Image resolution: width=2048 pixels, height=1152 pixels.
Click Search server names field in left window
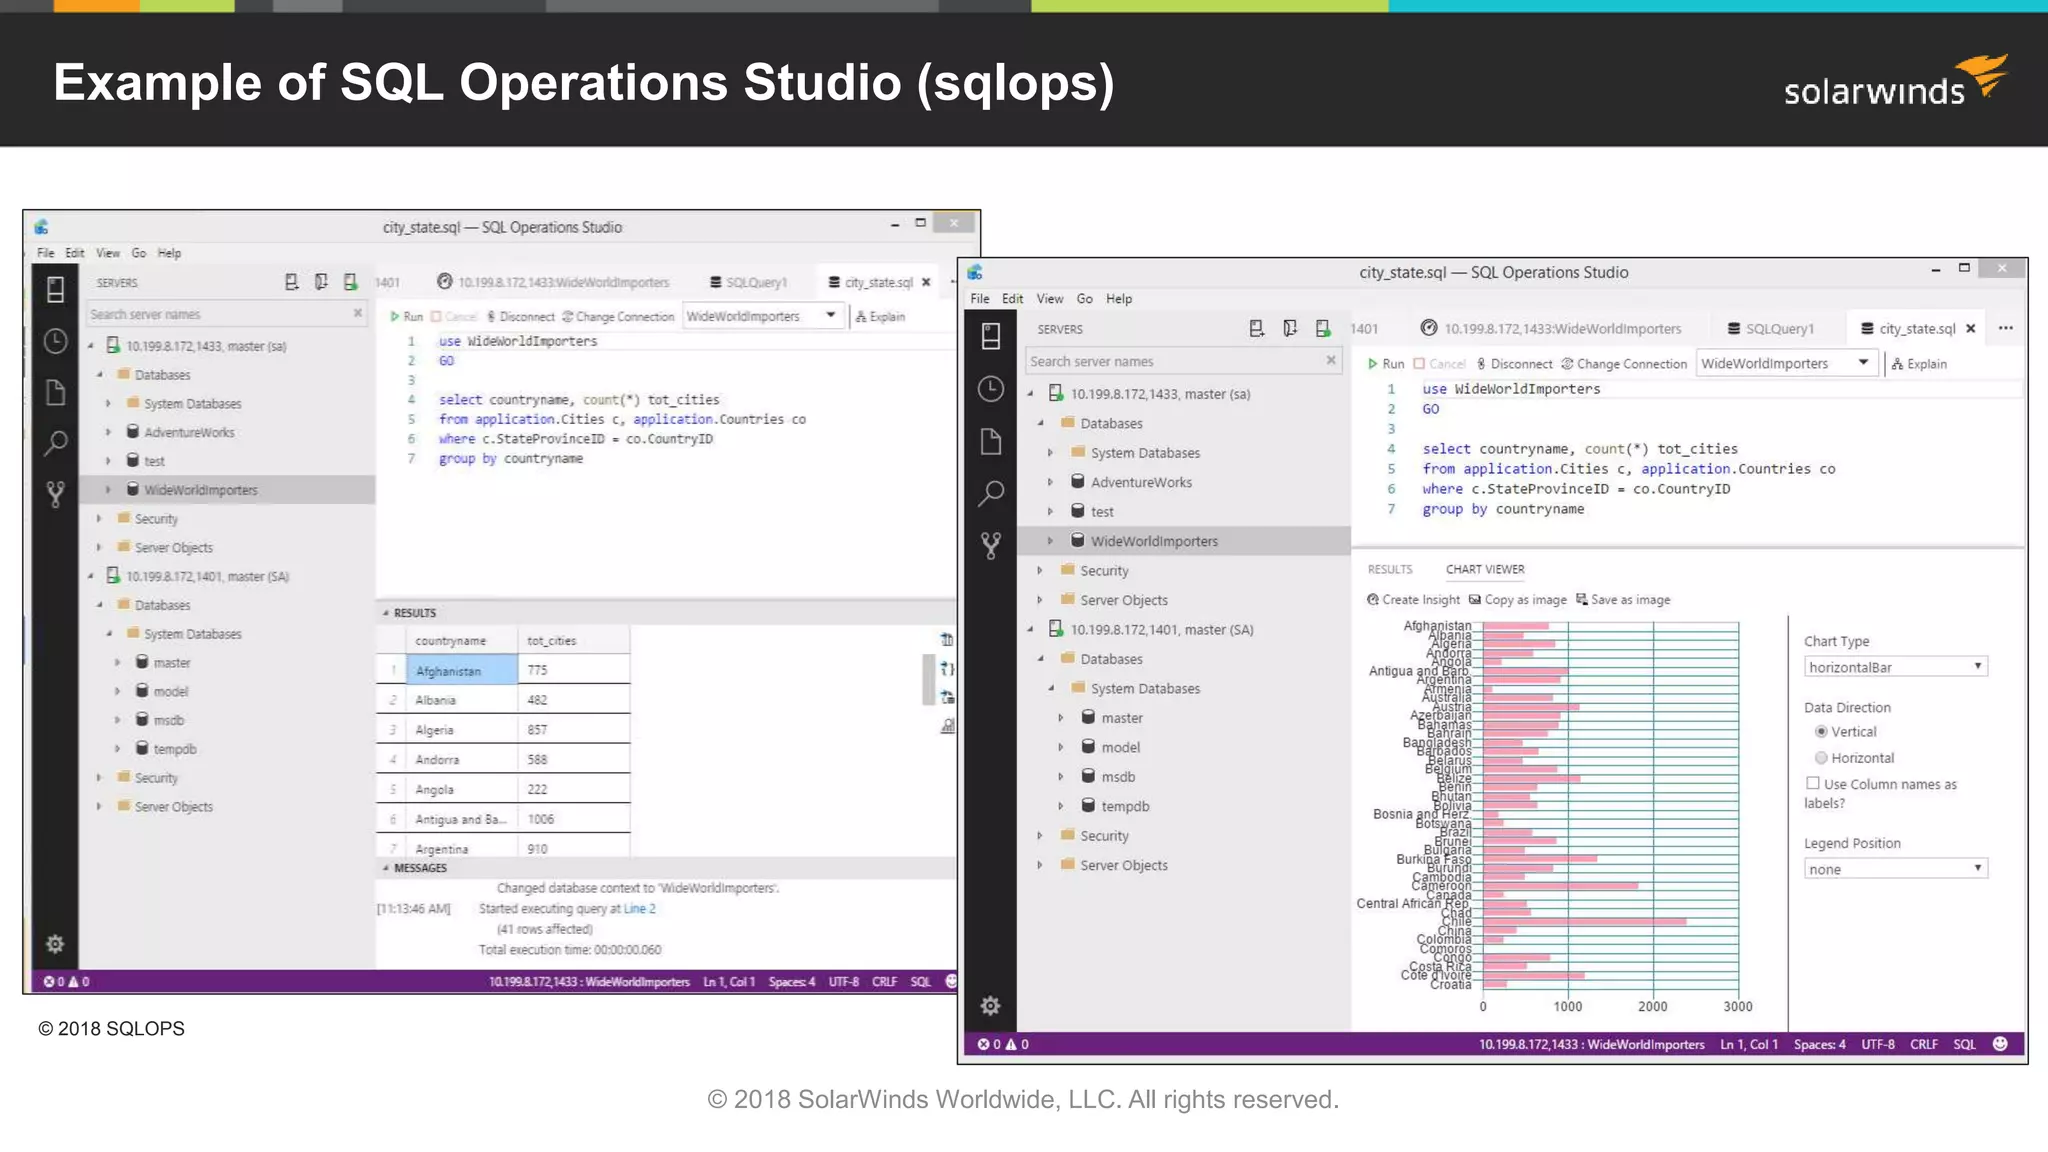click(x=226, y=314)
